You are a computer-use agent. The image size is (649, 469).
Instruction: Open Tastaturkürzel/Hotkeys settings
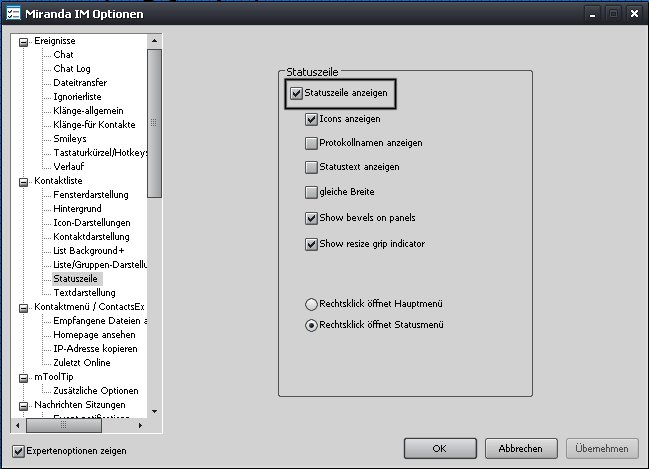pos(100,153)
